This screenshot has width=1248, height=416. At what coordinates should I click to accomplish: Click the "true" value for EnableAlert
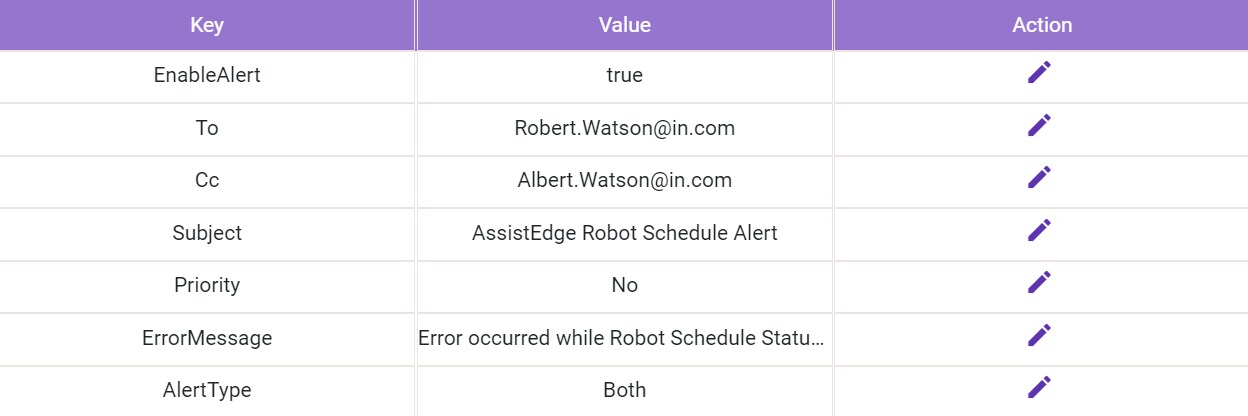pos(625,75)
